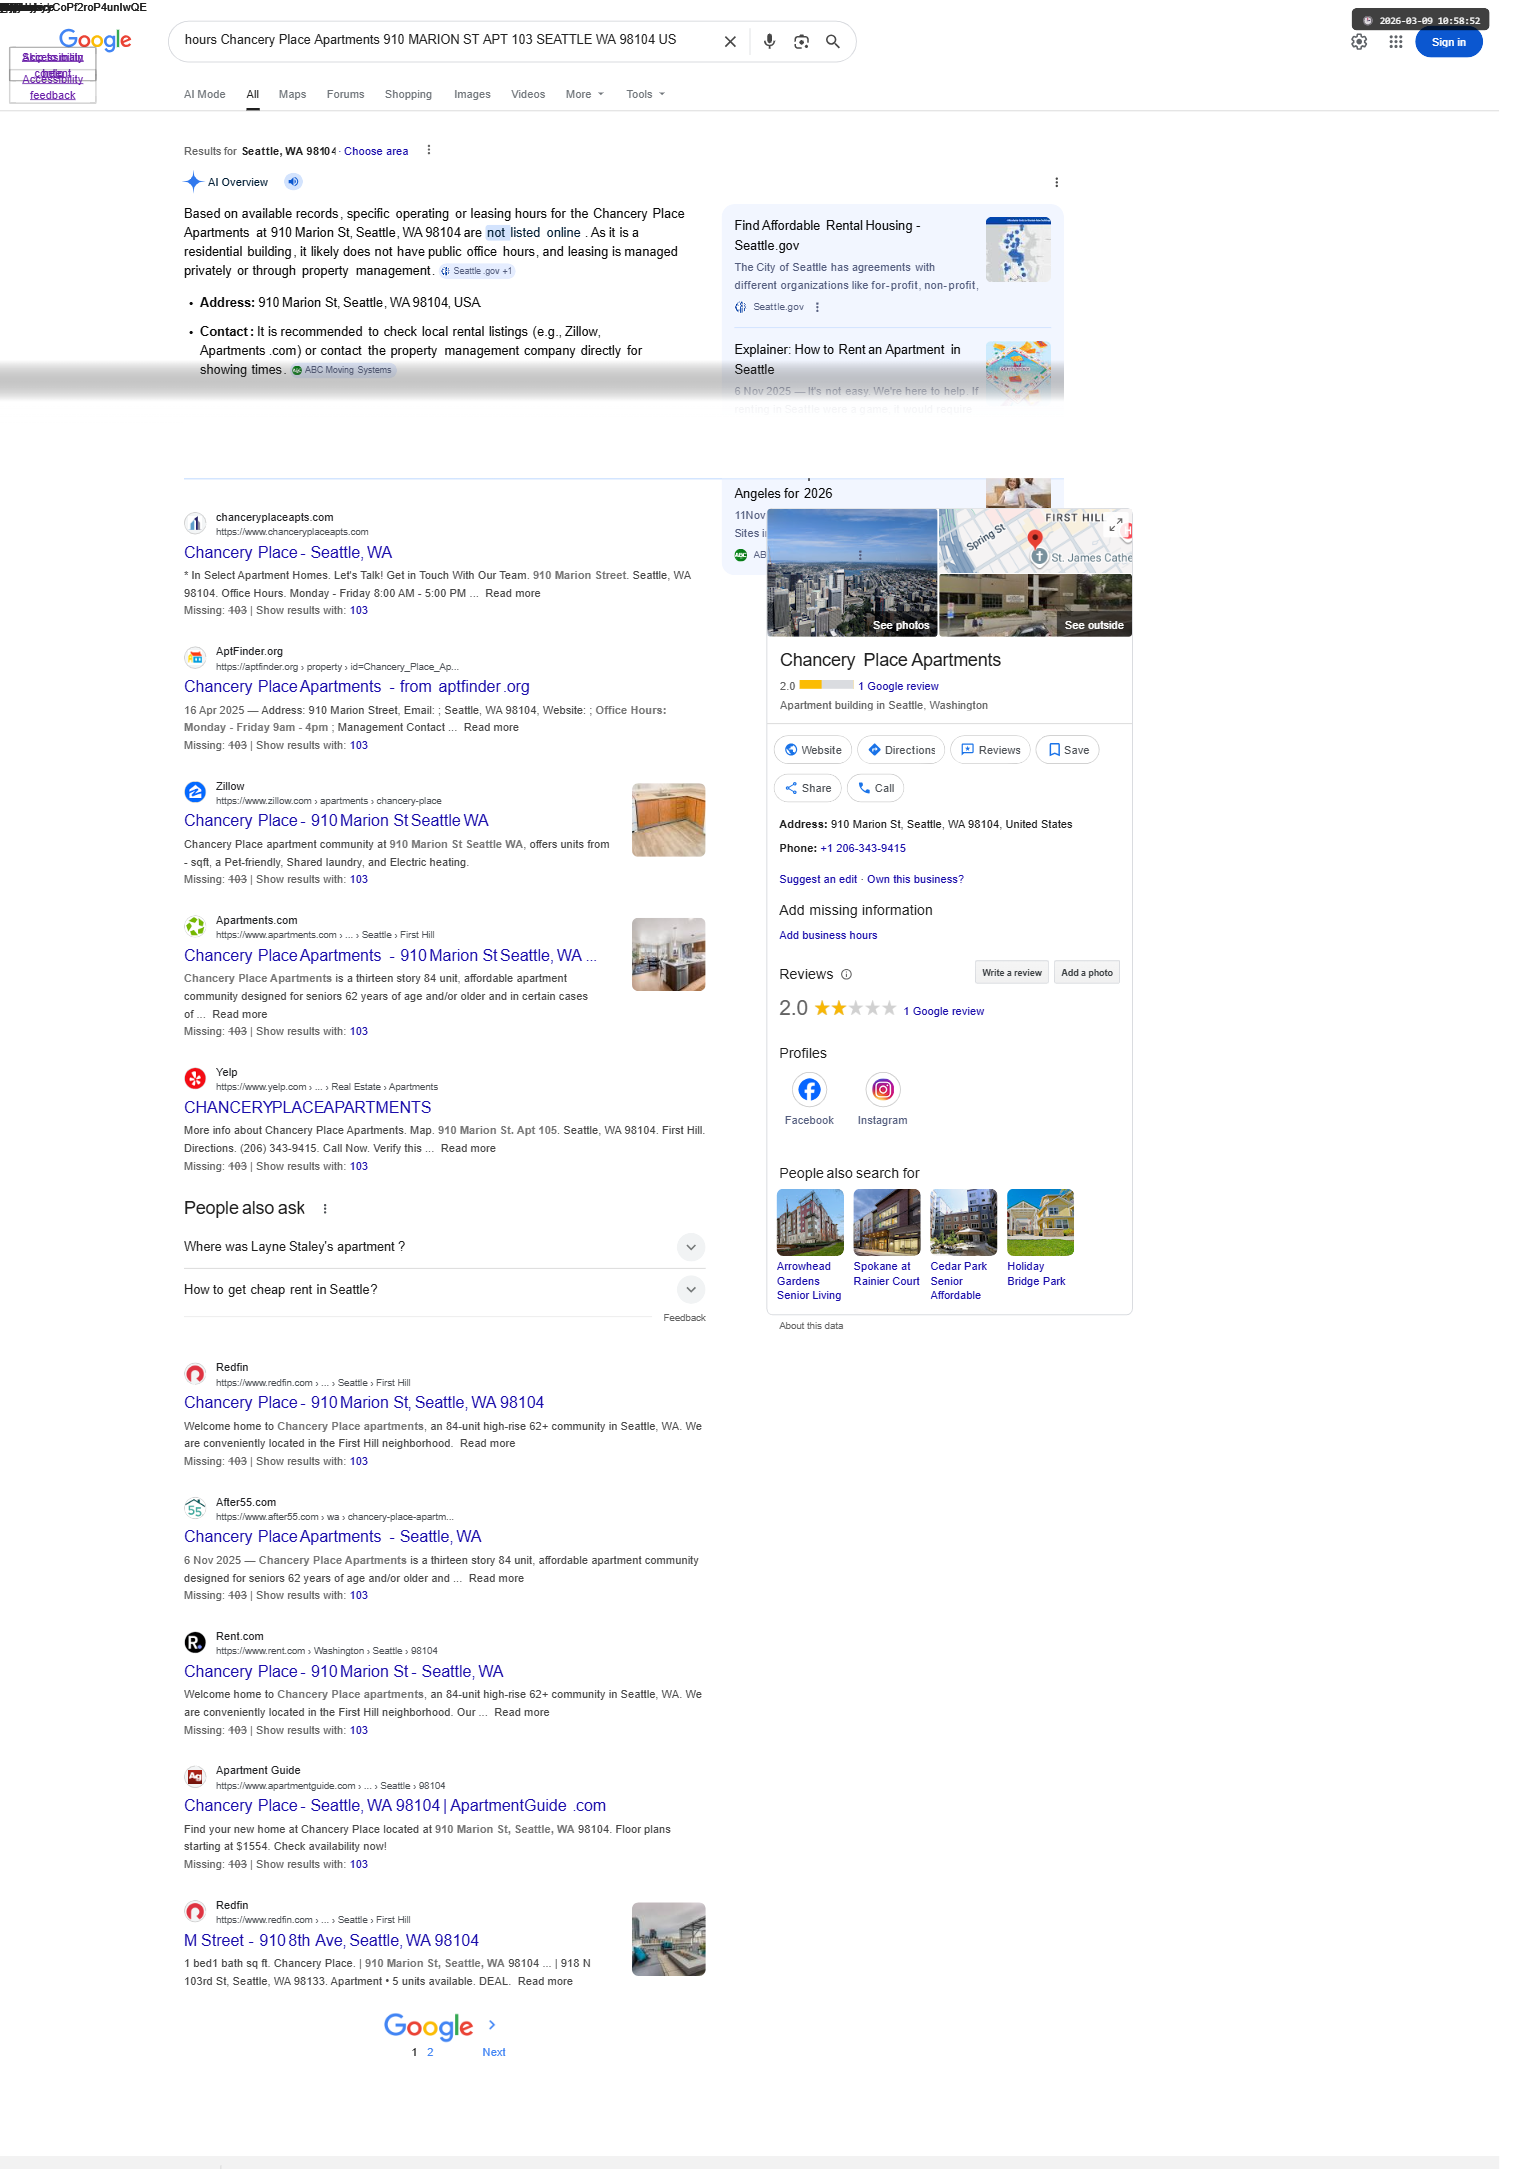Open Arrowhead Gardens Senior Living thumbnail
1517x2169 pixels.
810,1222
